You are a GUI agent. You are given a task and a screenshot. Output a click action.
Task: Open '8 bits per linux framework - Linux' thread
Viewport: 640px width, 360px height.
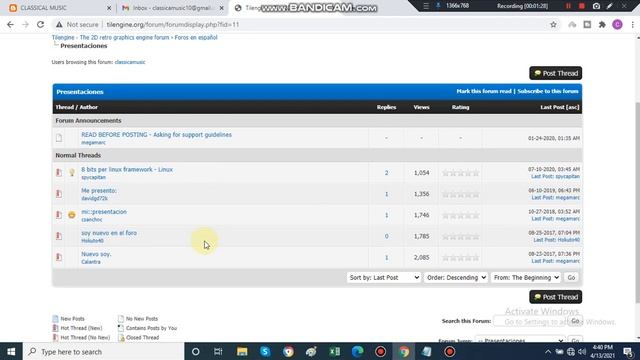[x=127, y=169]
